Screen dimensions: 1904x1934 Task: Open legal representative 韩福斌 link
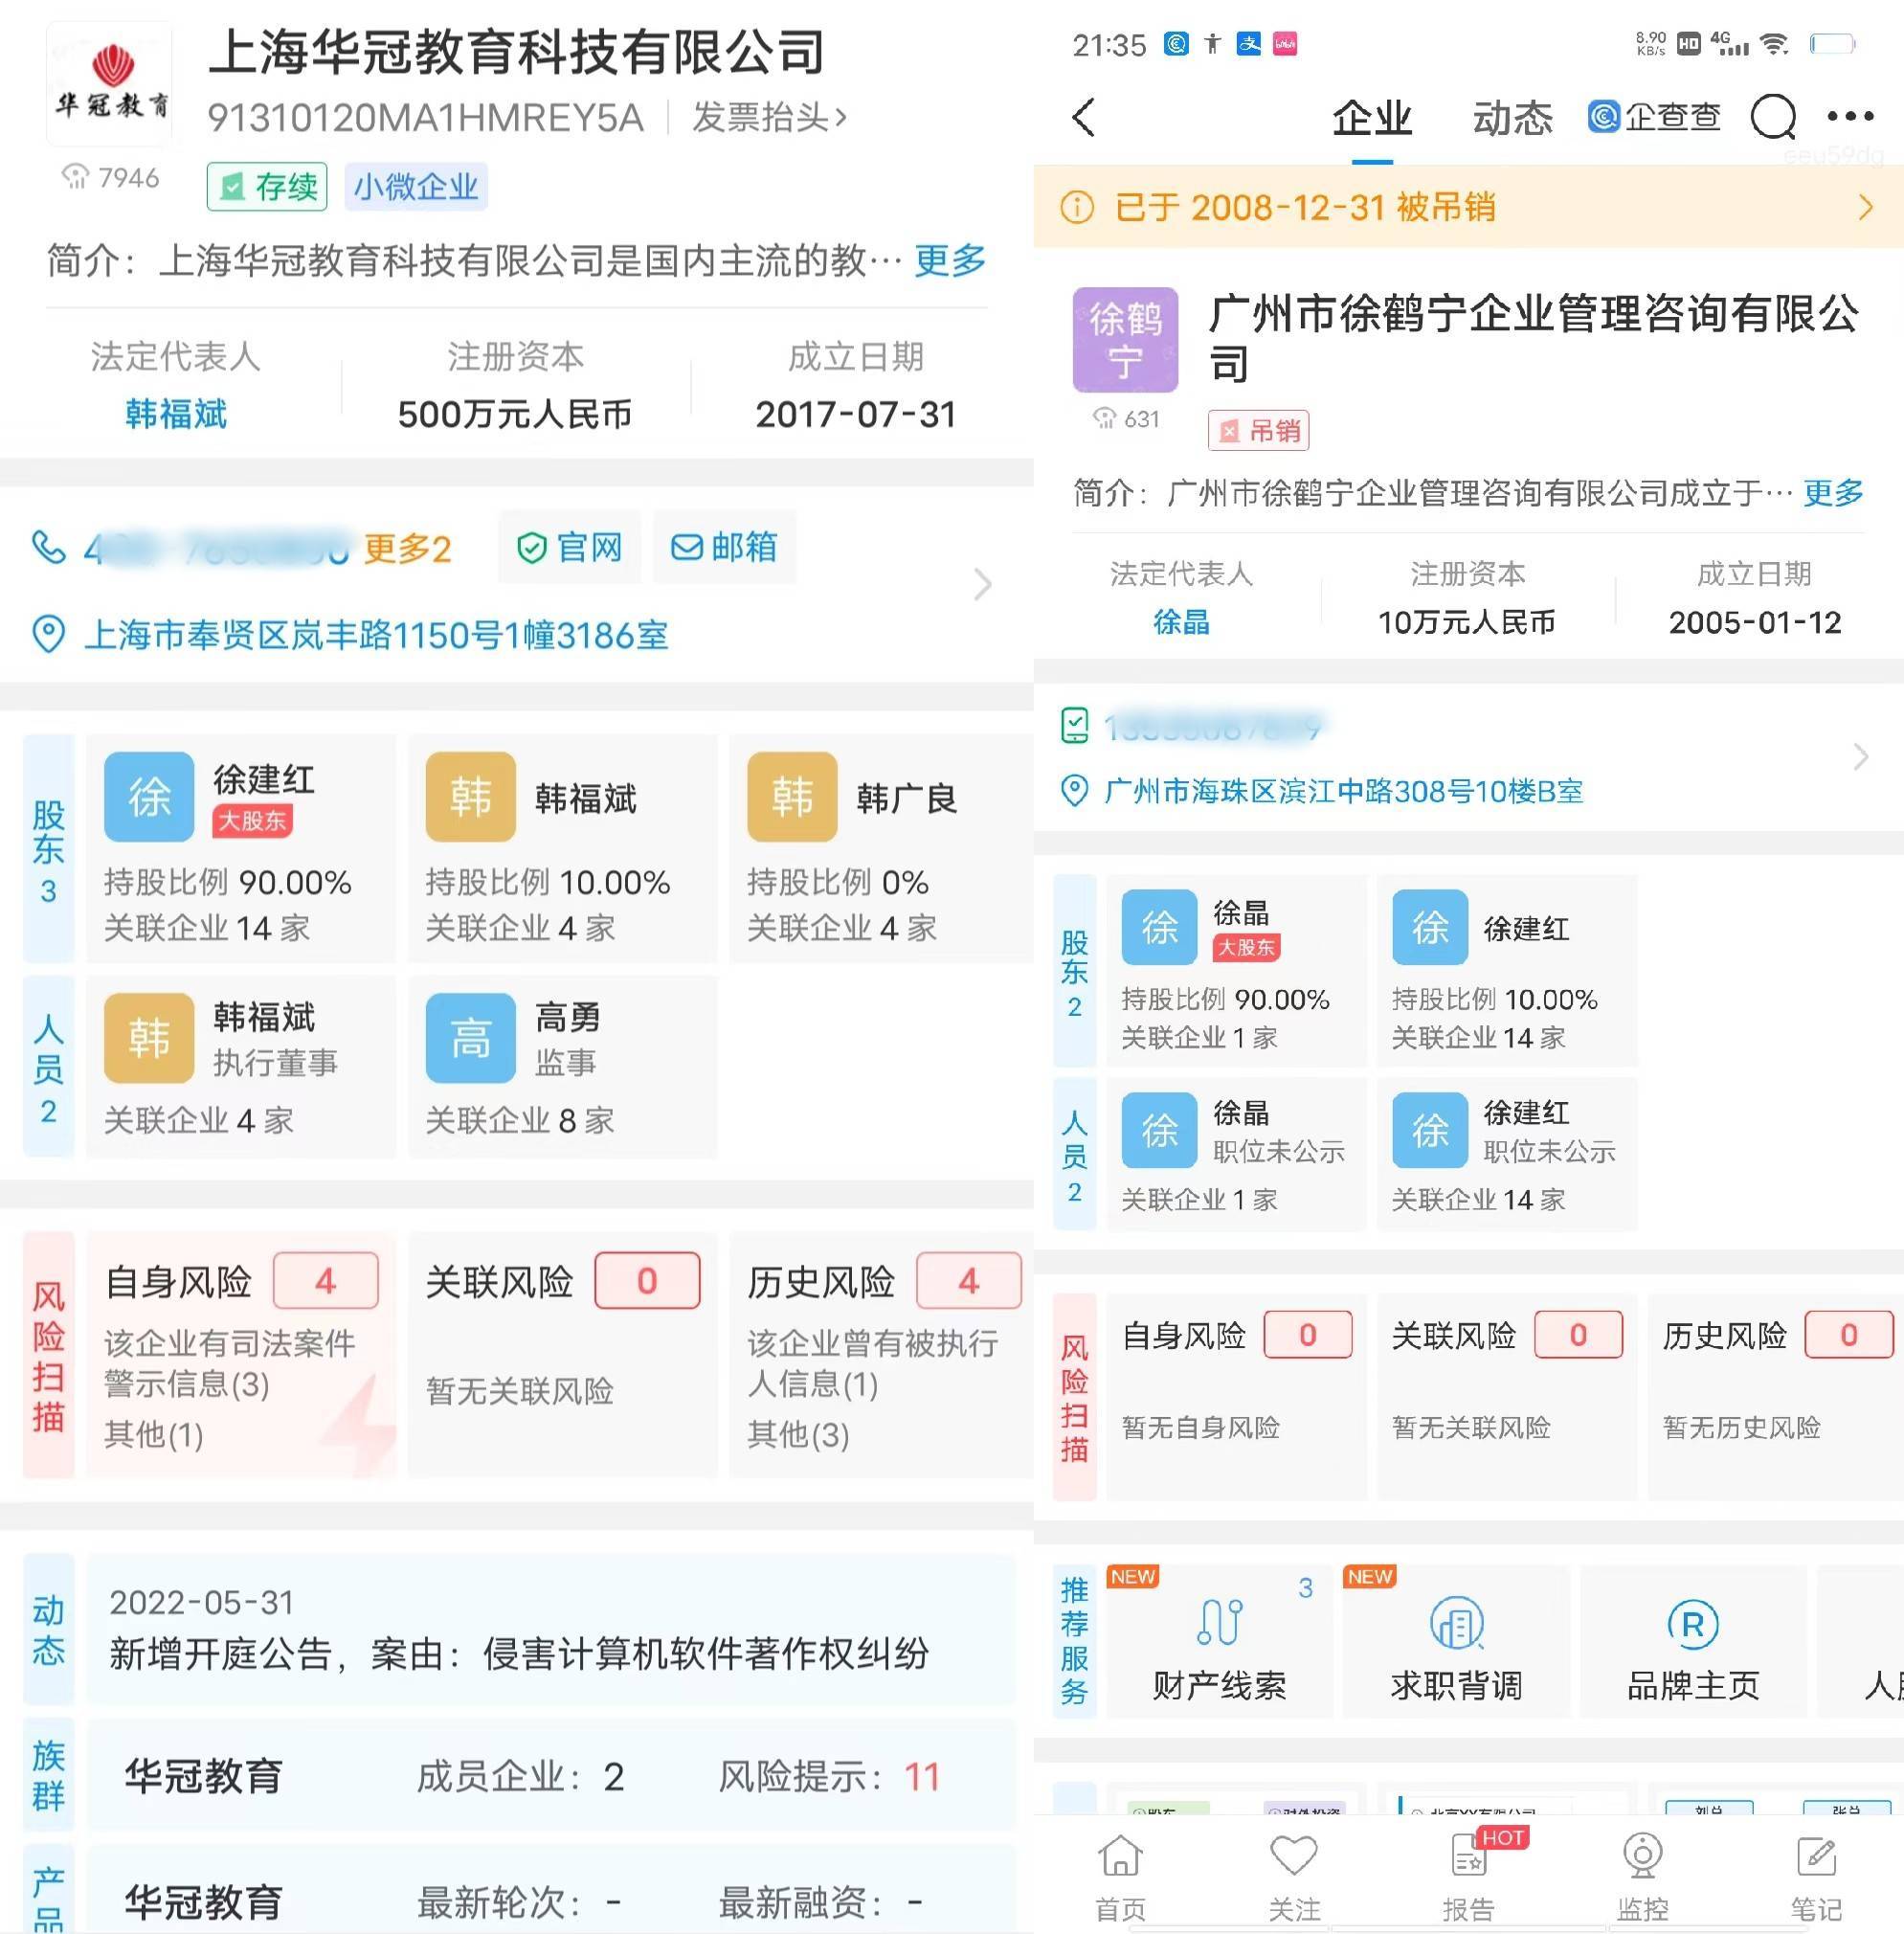[176, 414]
